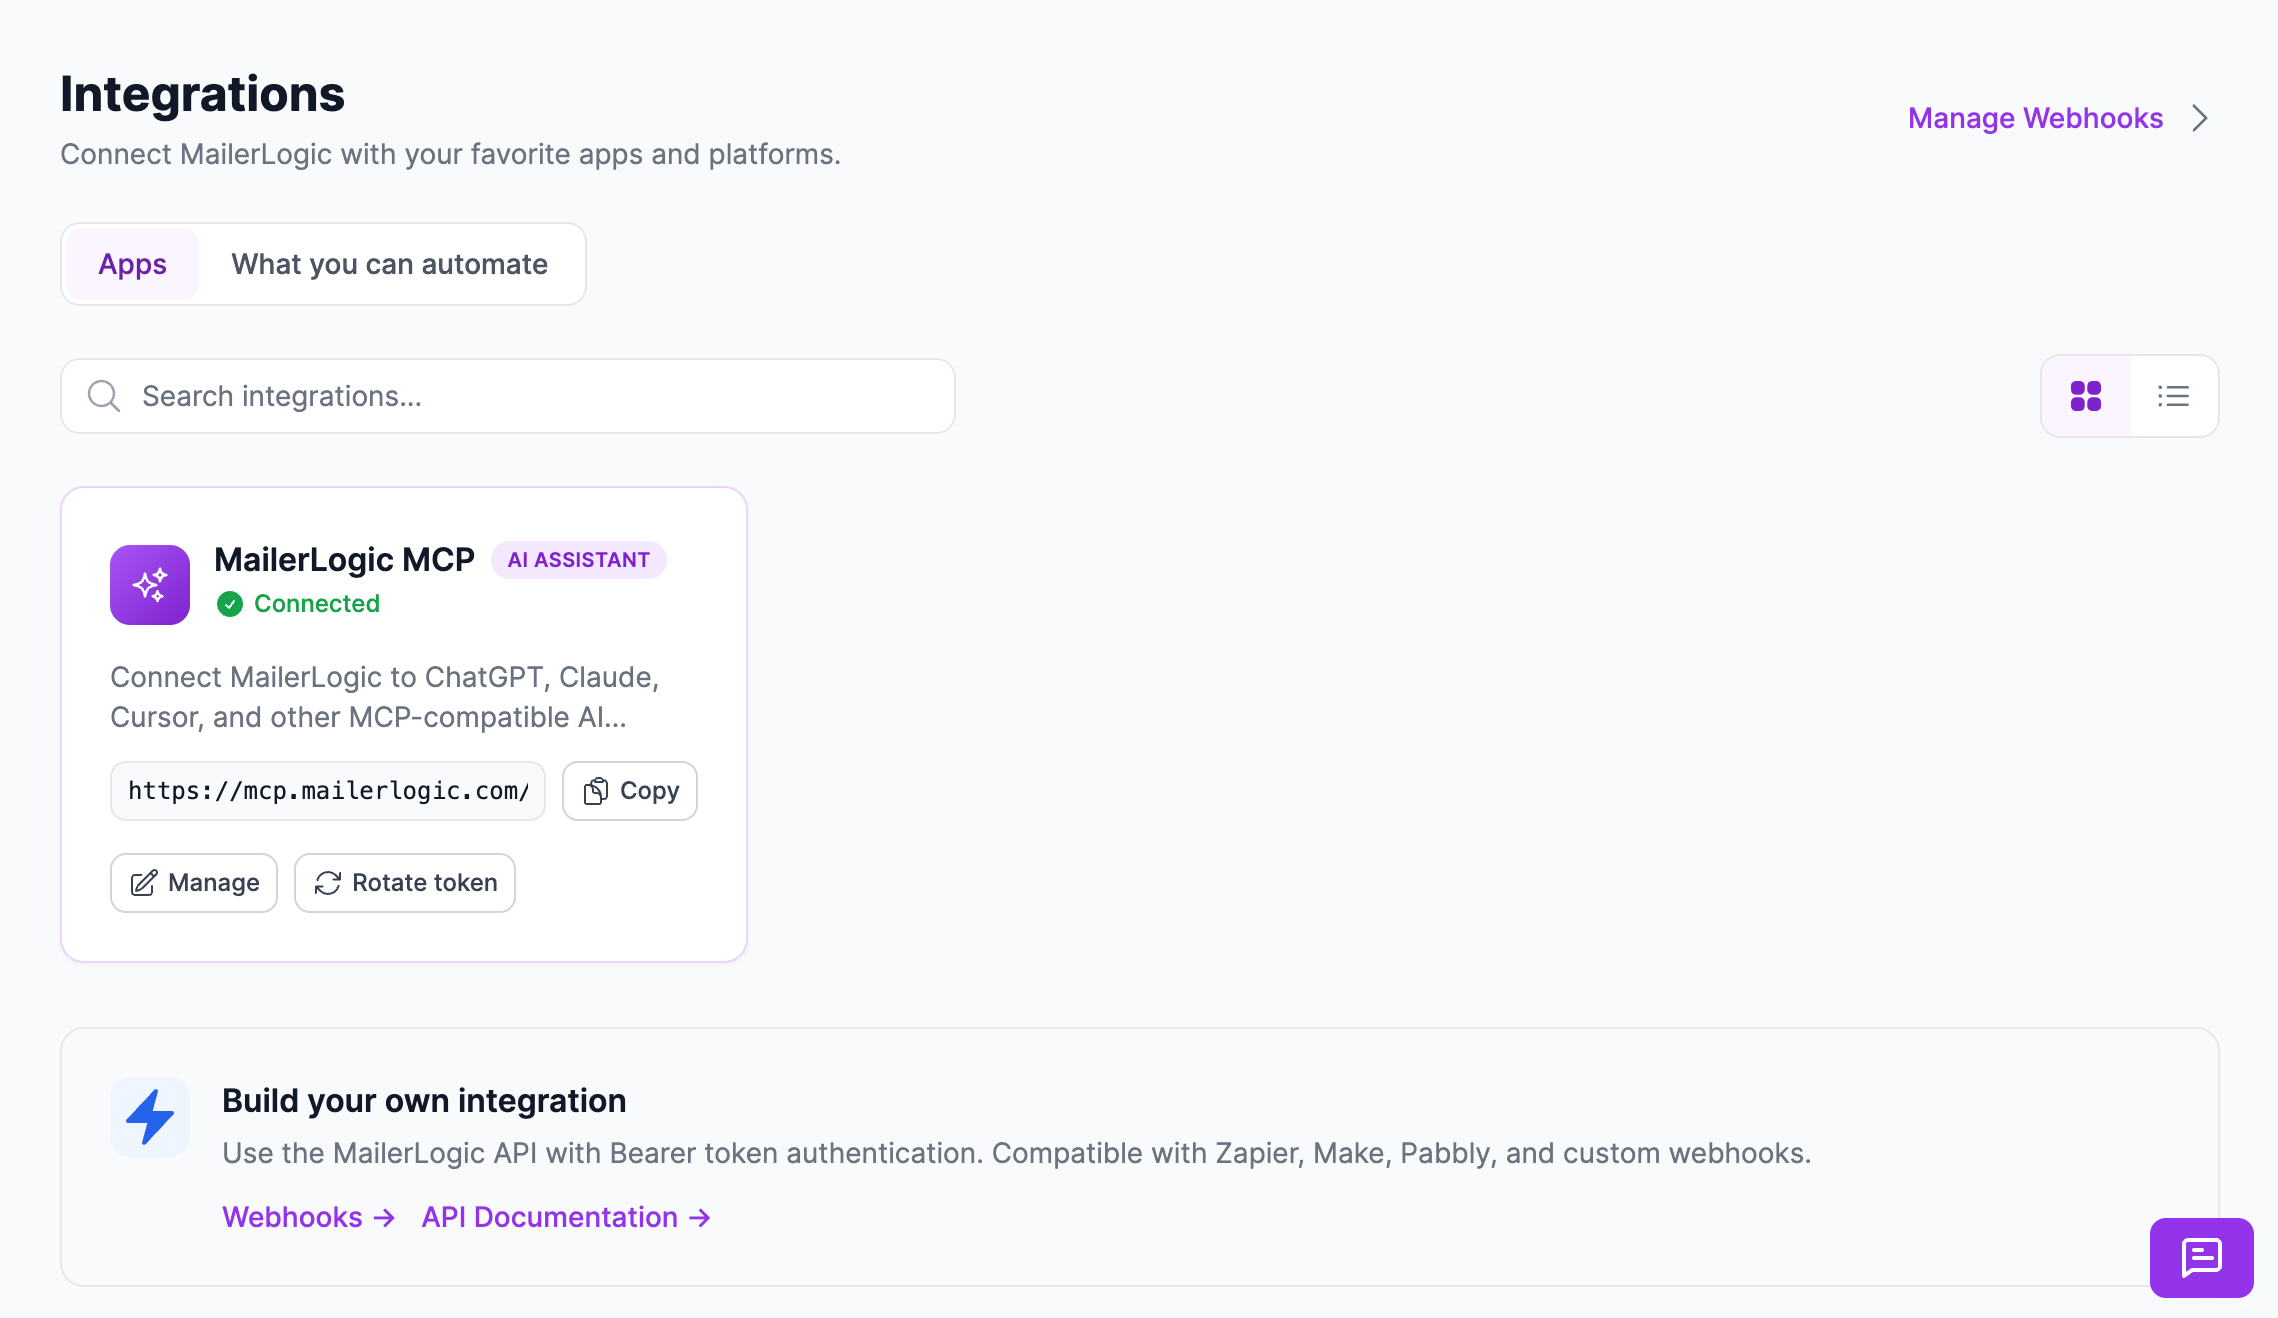Image resolution: width=2278 pixels, height=1318 pixels.
Task: Copy the MCP server URL
Action: [630, 791]
